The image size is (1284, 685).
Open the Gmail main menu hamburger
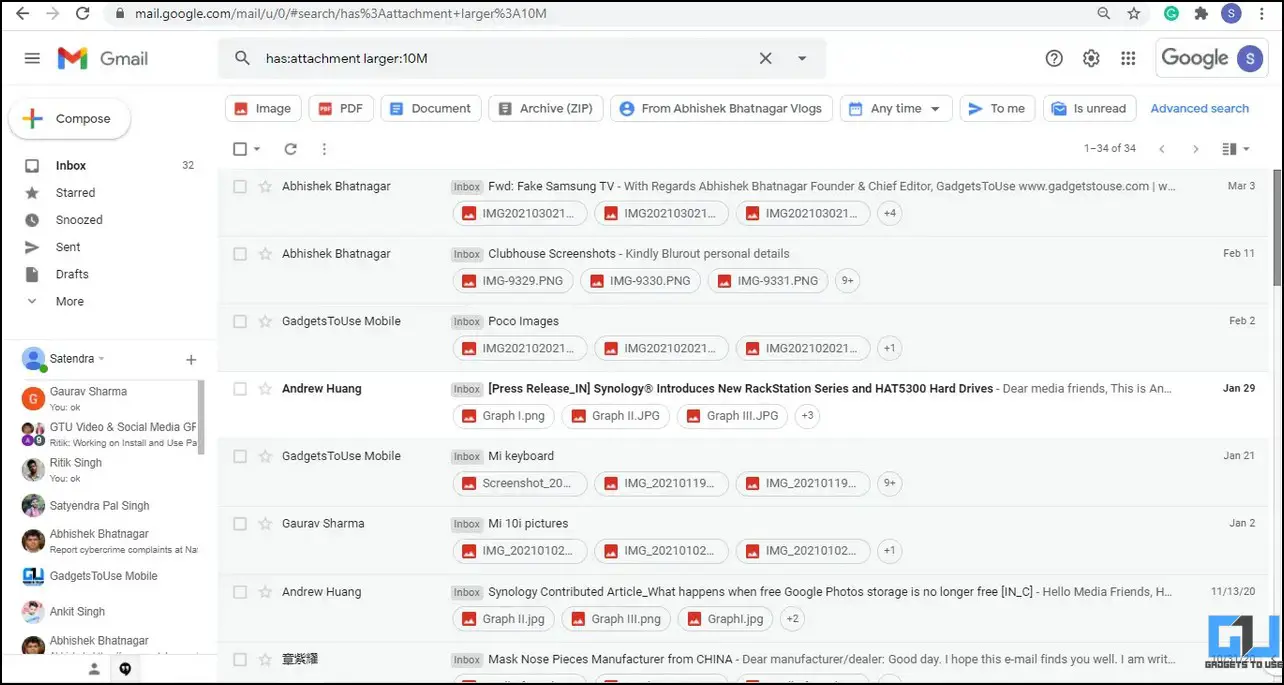coord(32,59)
